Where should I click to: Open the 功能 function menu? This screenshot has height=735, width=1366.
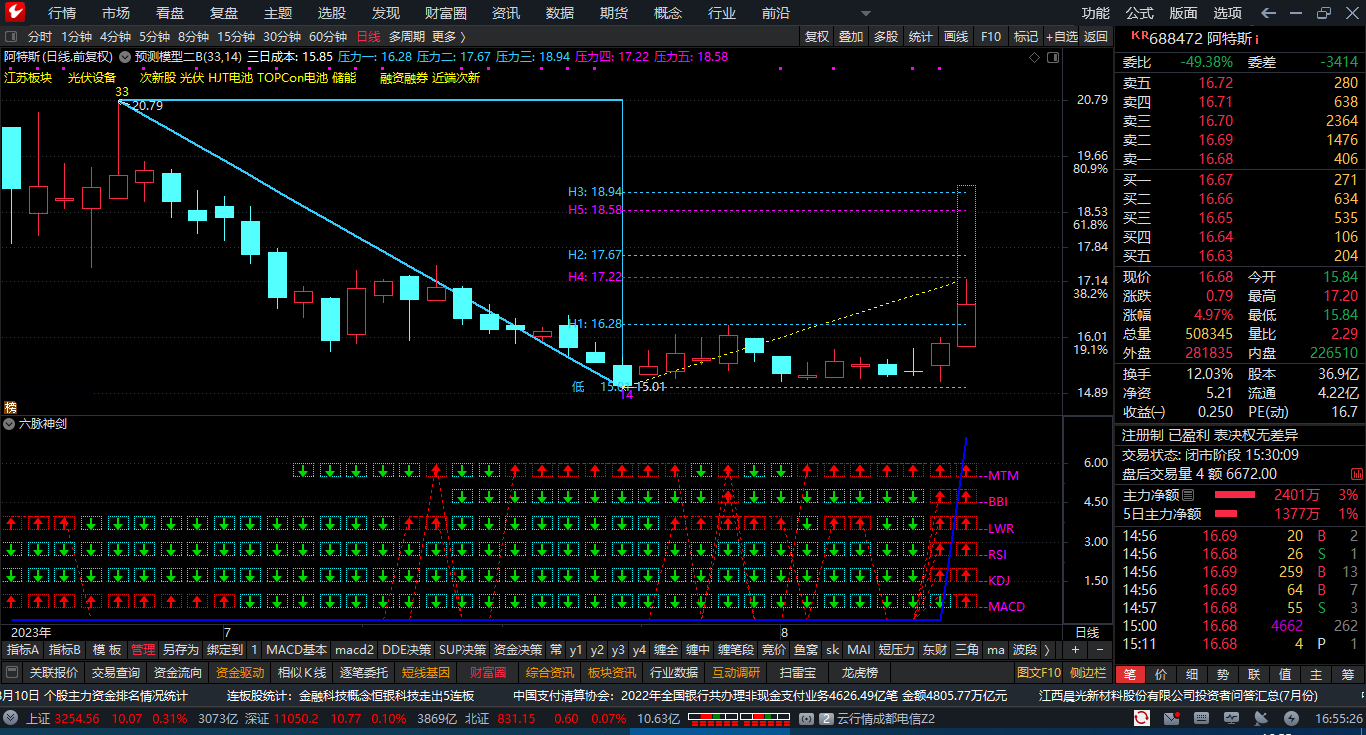(1096, 13)
